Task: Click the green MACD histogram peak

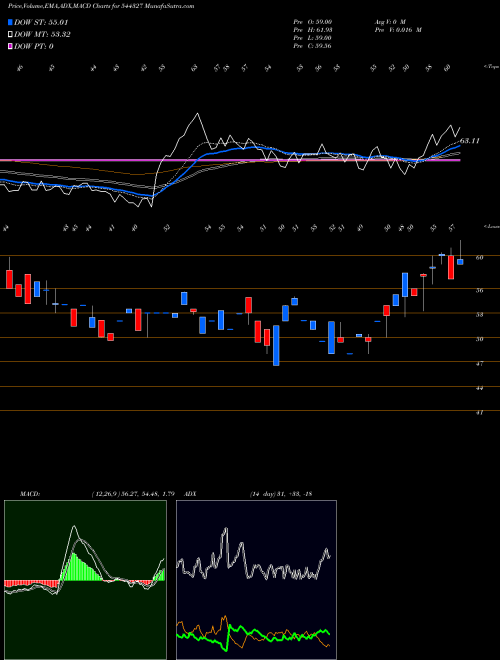Action: [x=74, y=567]
